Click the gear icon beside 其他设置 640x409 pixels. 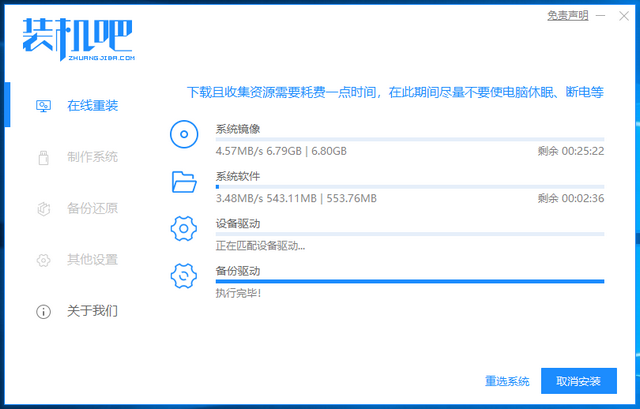[43, 260]
